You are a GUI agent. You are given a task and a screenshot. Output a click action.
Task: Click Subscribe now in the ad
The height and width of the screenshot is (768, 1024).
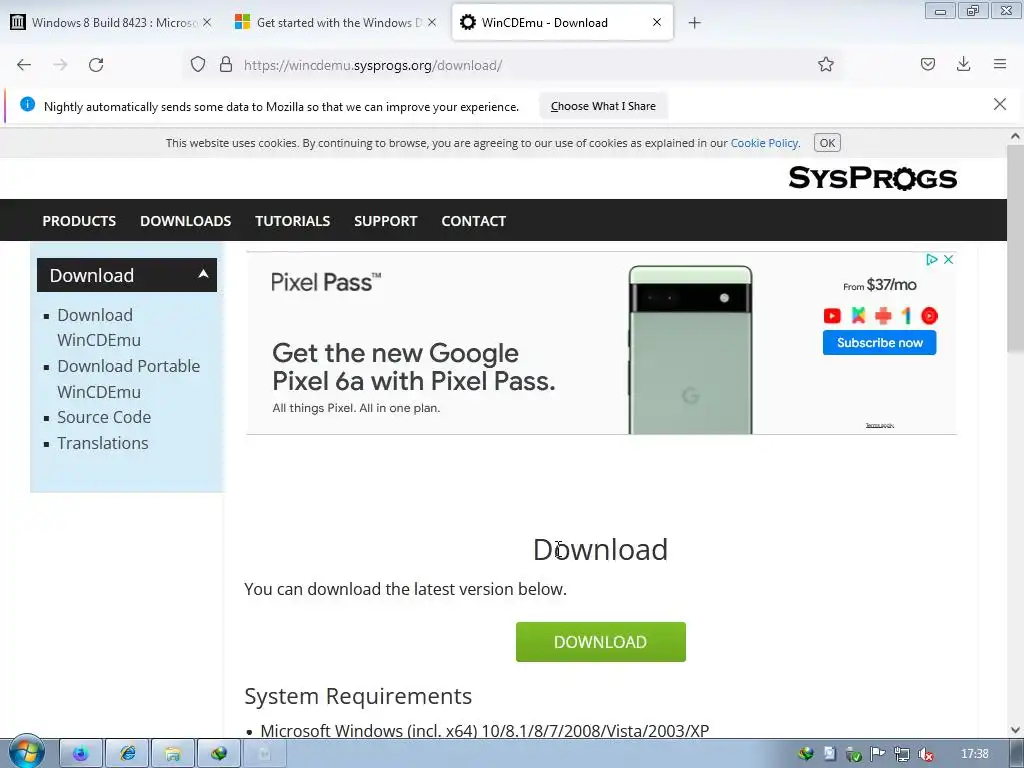[x=879, y=342]
